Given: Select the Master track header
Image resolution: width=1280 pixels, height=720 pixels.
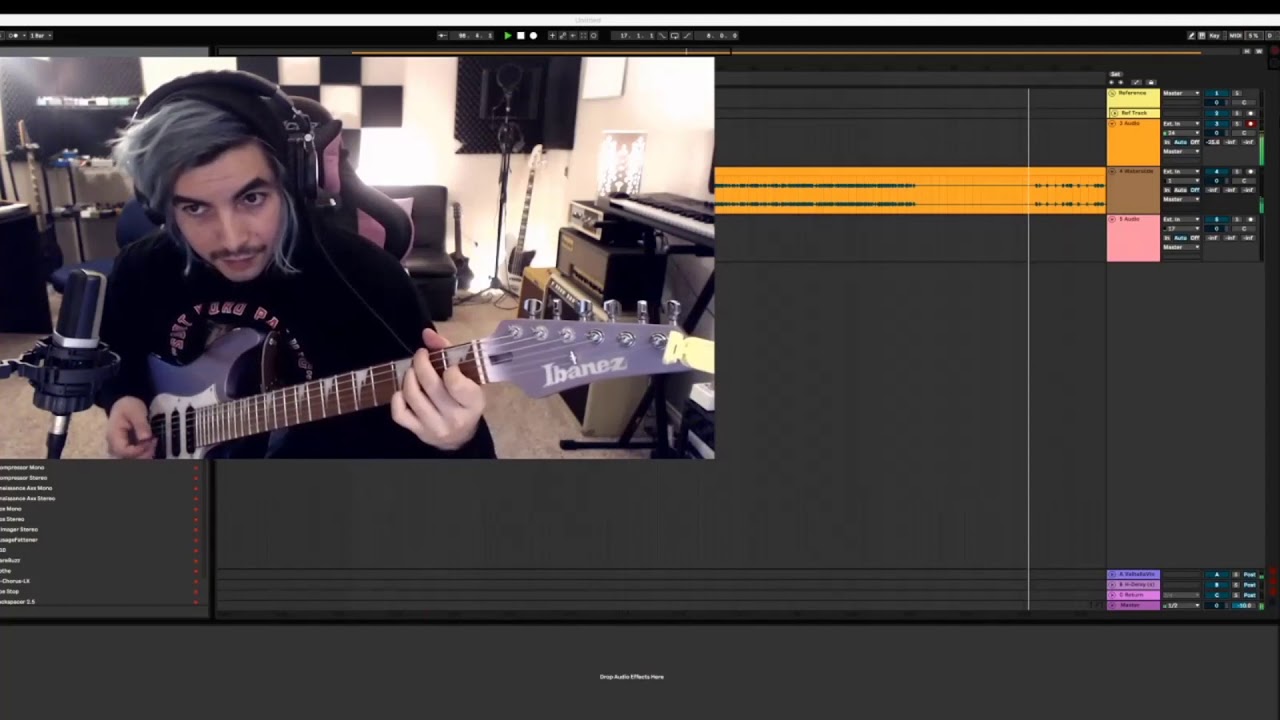Looking at the screenshot, I should (x=1134, y=605).
